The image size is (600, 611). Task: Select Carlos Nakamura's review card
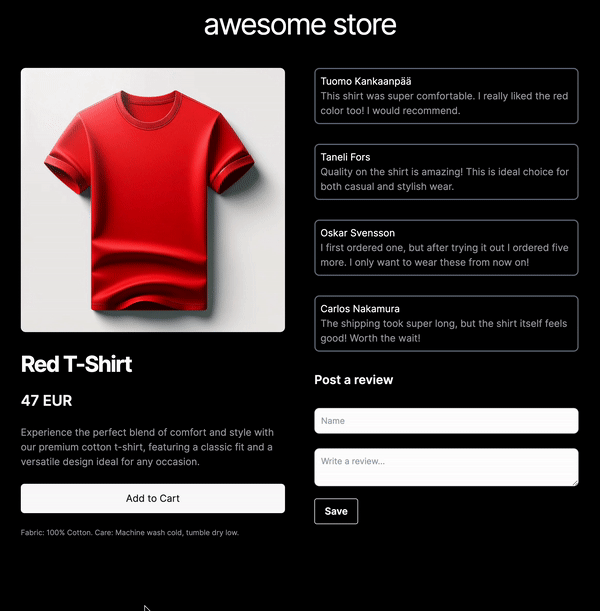(x=446, y=323)
